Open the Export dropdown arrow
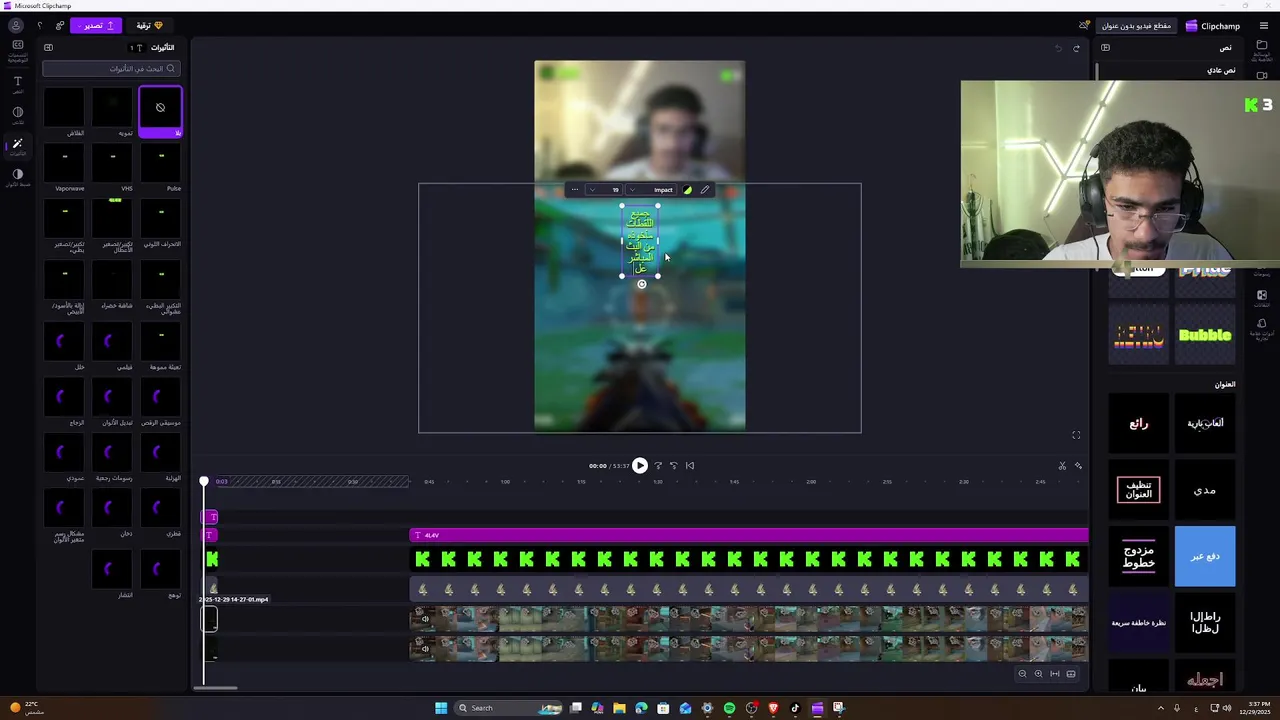 click(78, 25)
